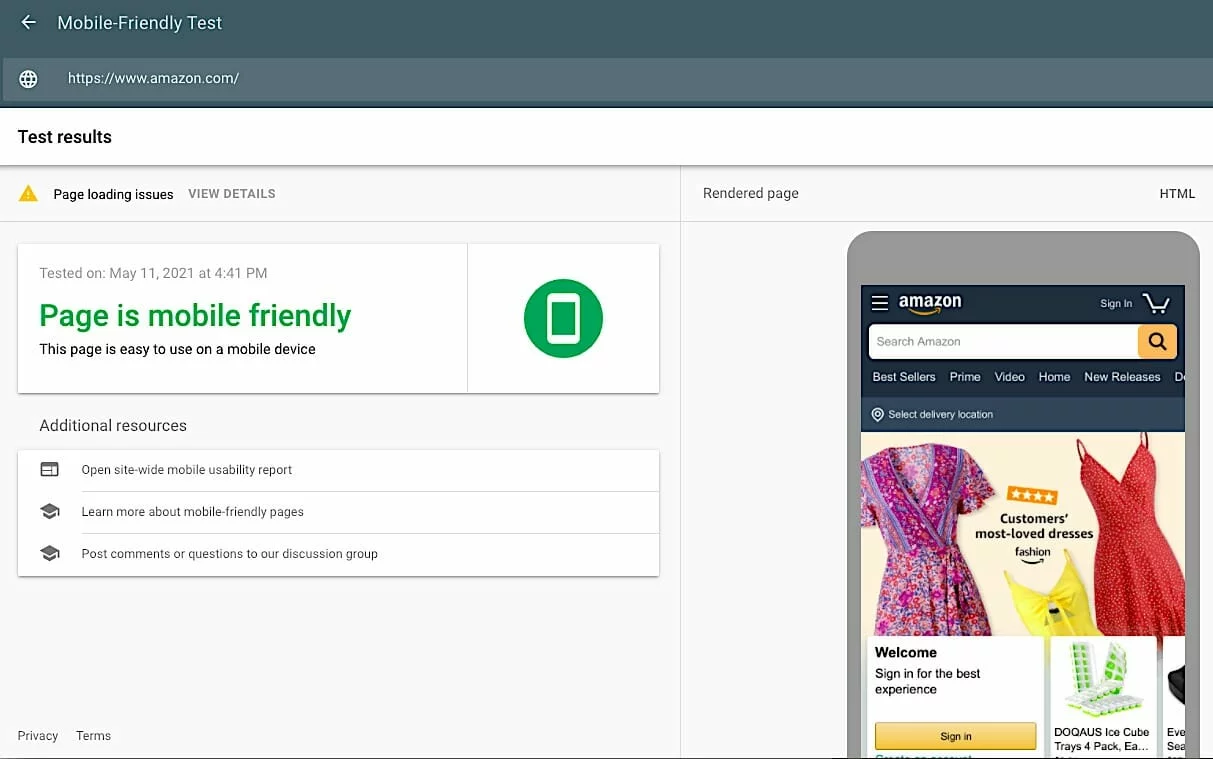Click DOQAUS Ice Cube Trays product title

(1102, 739)
